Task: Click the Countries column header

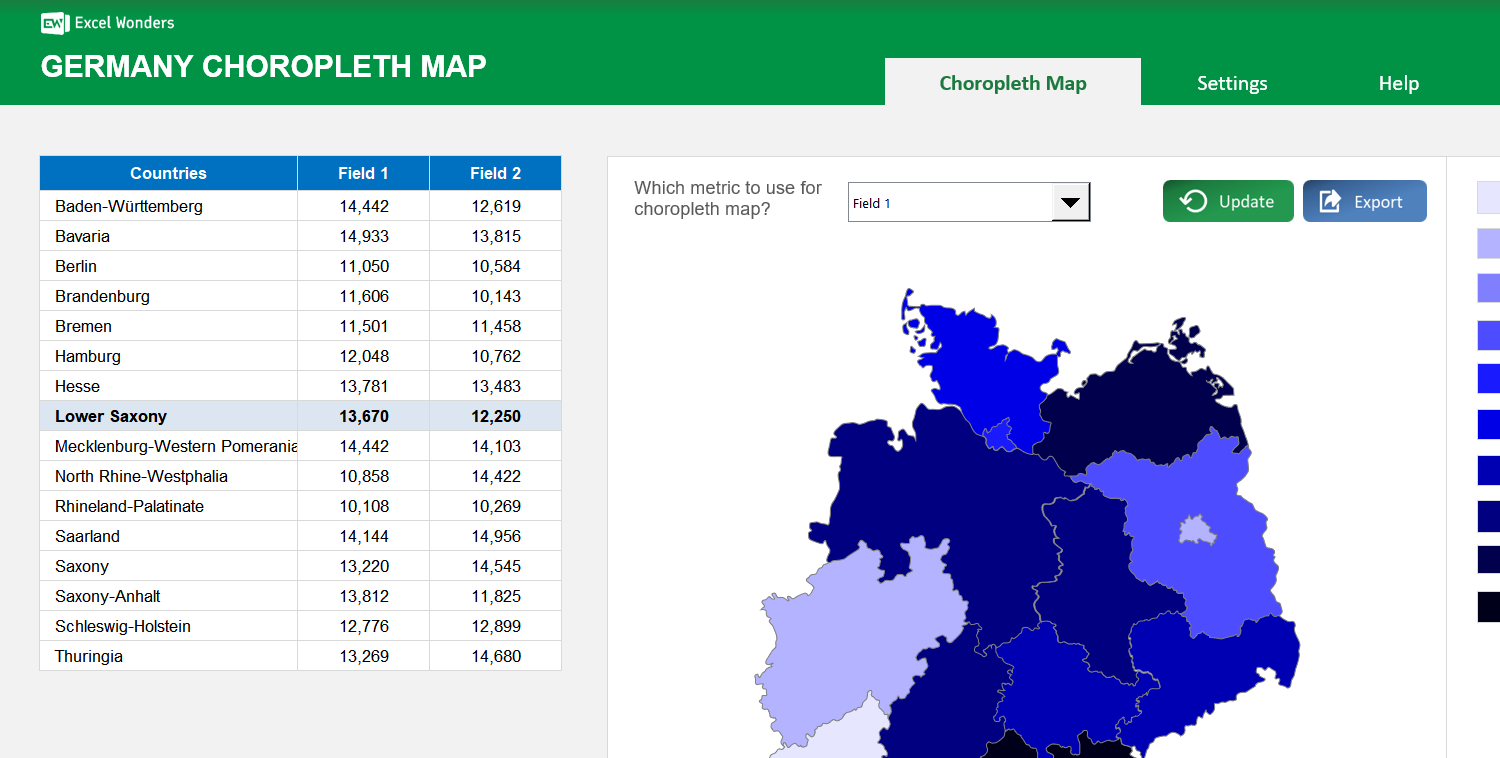Action: [x=168, y=173]
